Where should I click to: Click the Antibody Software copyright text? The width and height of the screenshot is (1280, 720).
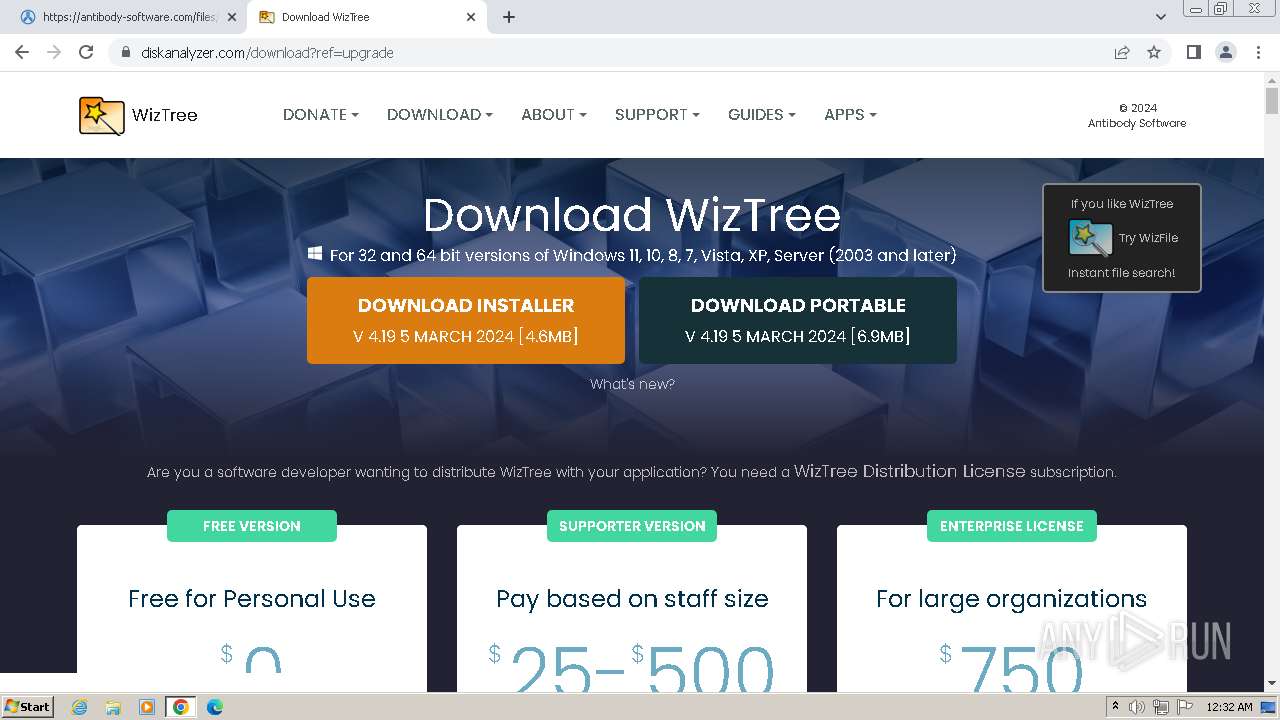tap(1137, 116)
